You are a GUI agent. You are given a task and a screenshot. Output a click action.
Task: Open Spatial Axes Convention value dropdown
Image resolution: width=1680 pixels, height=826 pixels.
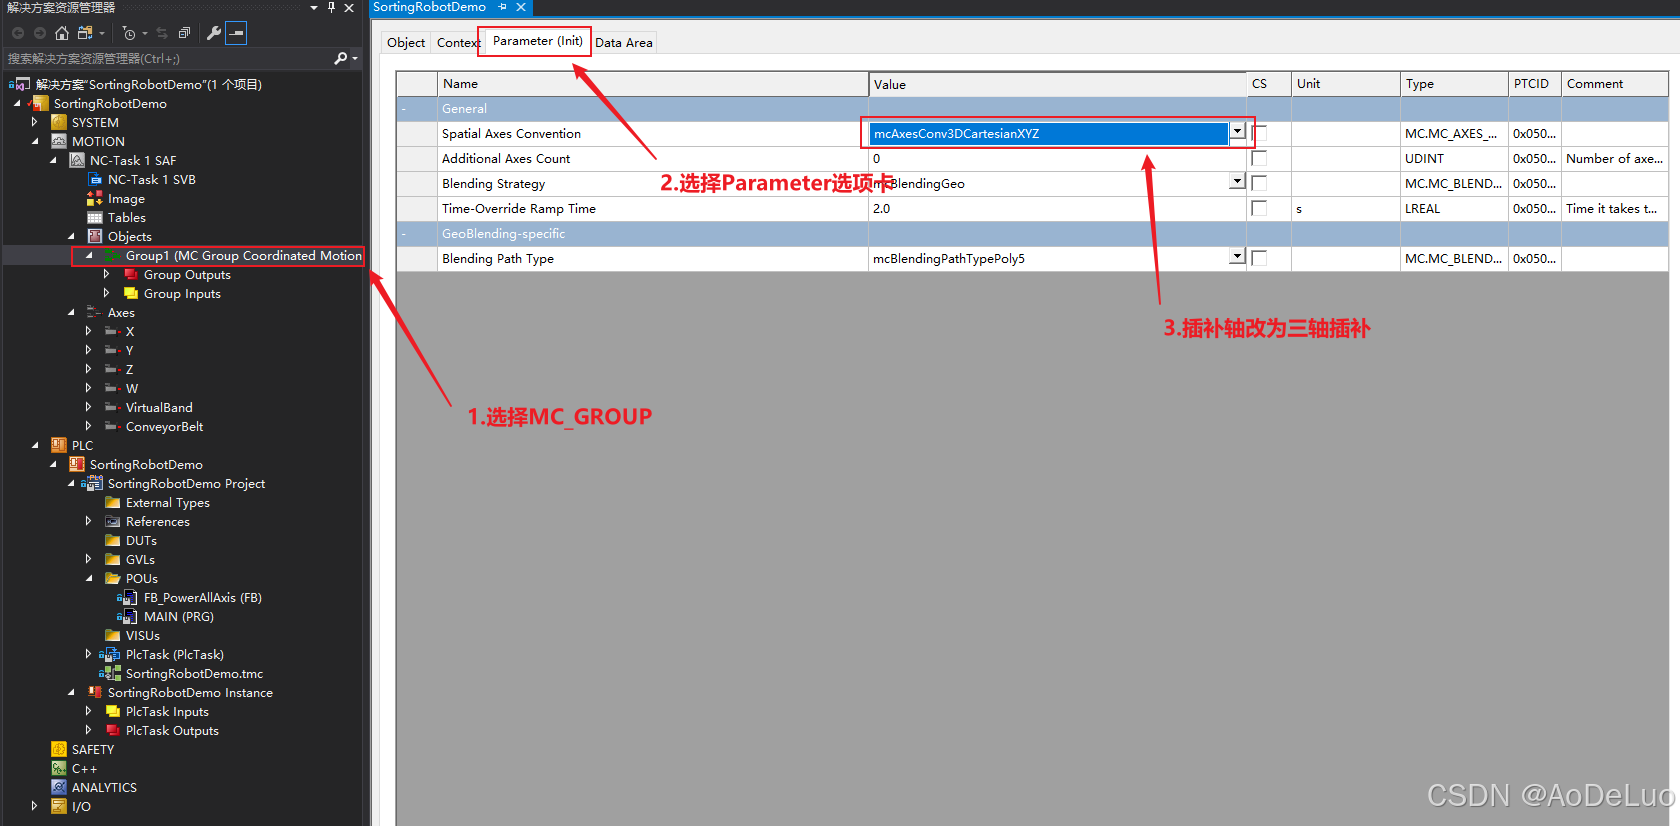1237,131
